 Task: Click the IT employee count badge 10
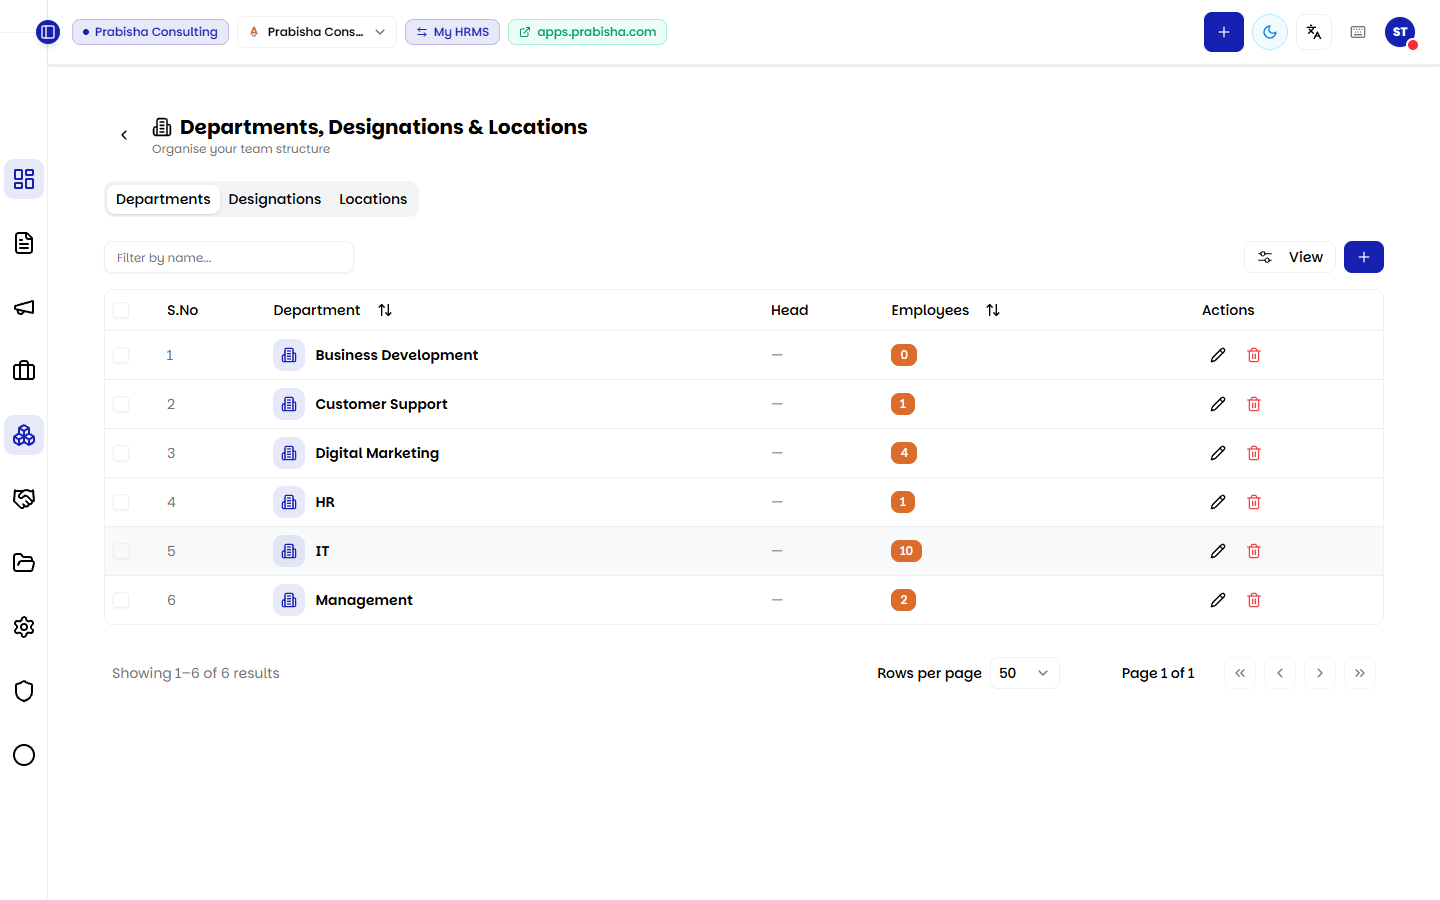coord(906,551)
